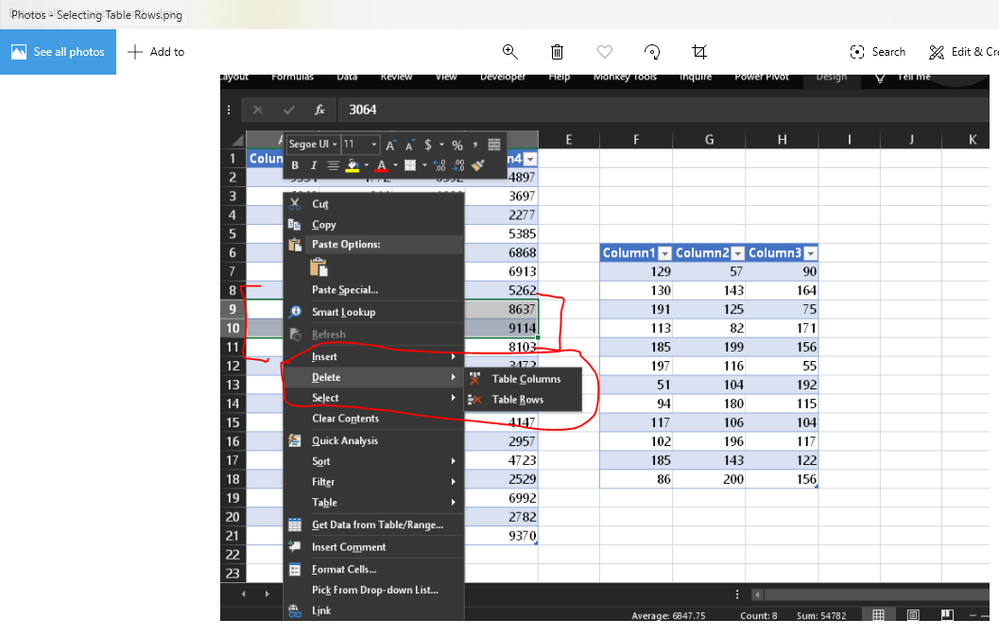Choose Insert Comment from context menu

pos(373,547)
